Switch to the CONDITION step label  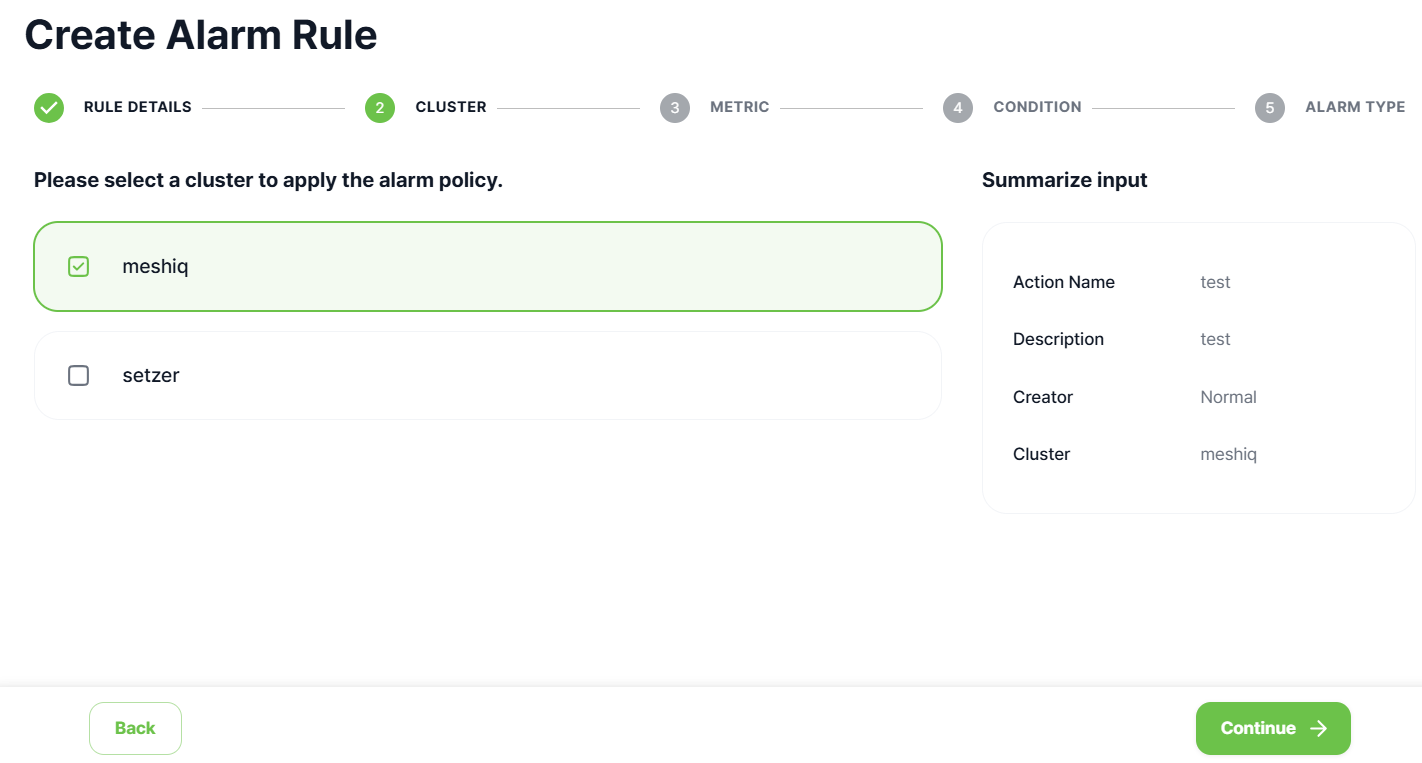click(x=1037, y=107)
